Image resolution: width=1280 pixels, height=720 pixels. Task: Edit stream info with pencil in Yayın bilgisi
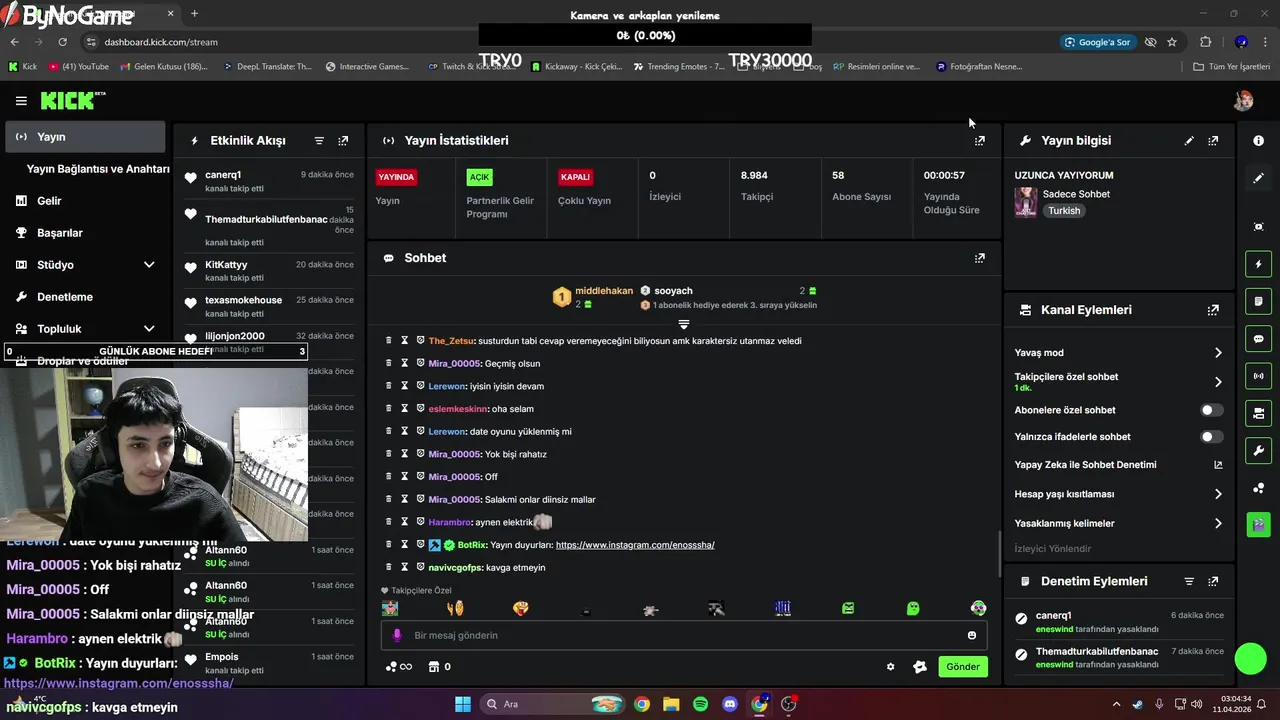tap(1189, 141)
